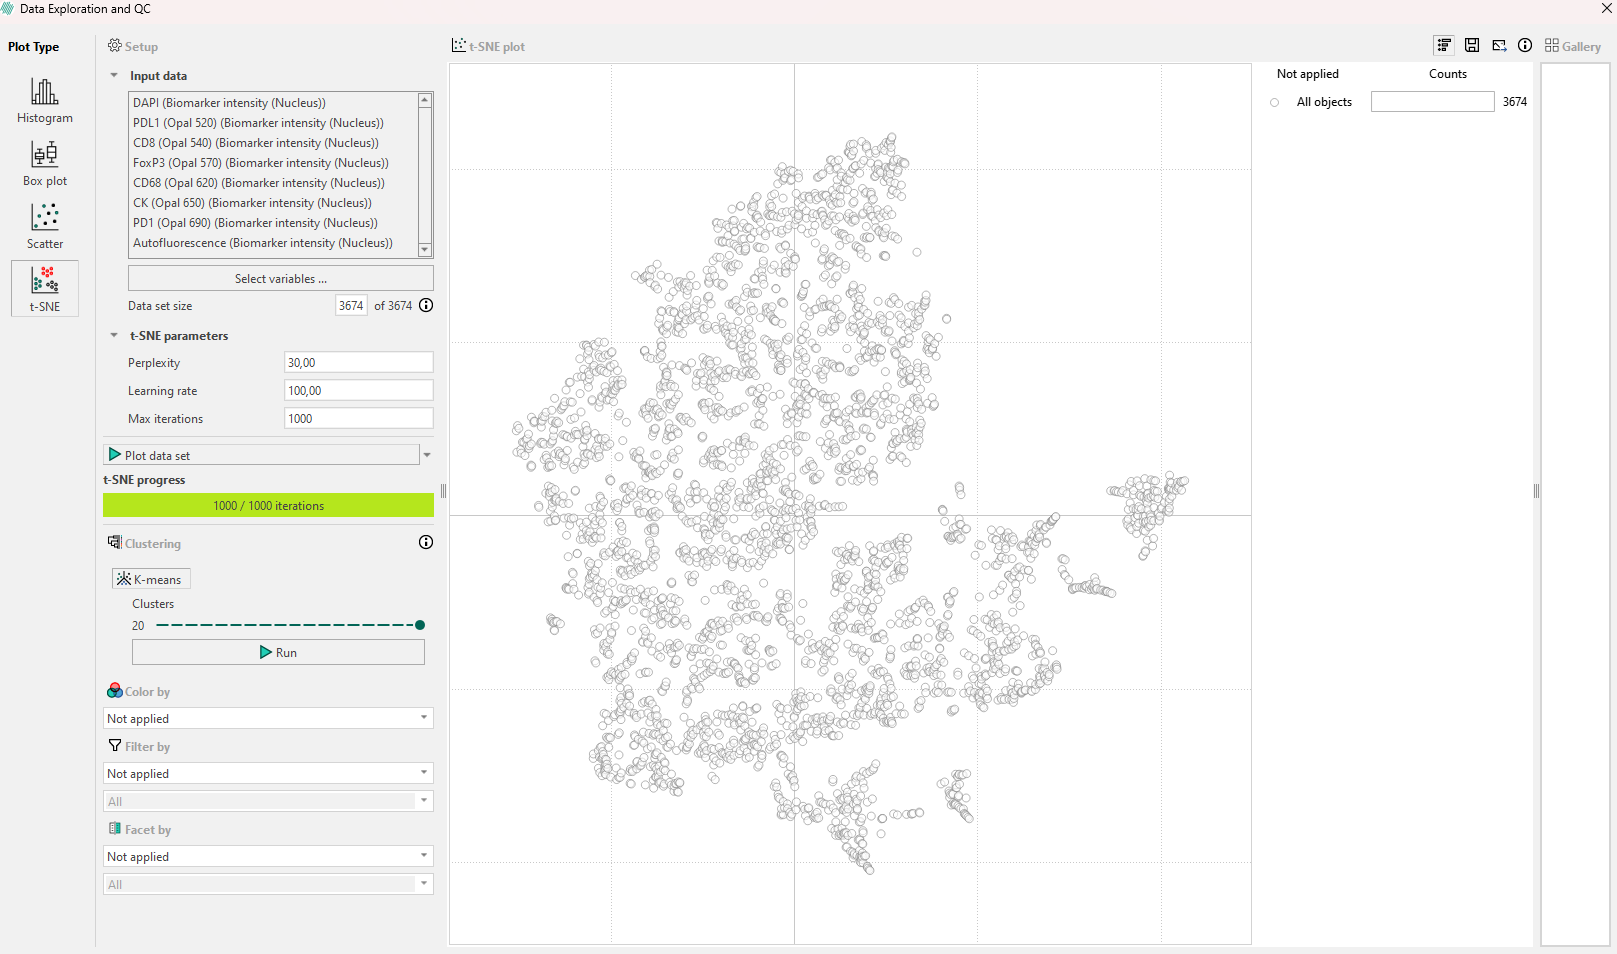Click the Select variables button
The image size is (1617, 954).
(281, 278)
